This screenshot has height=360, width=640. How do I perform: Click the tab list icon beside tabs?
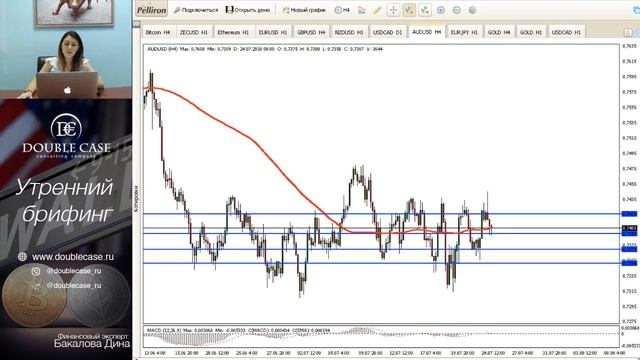pyautogui.click(x=628, y=32)
